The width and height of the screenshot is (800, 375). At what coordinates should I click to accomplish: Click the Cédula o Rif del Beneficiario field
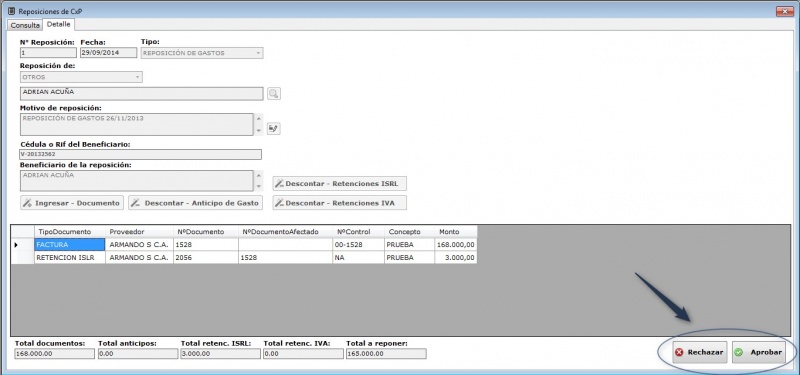pyautogui.click(x=140, y=154)
